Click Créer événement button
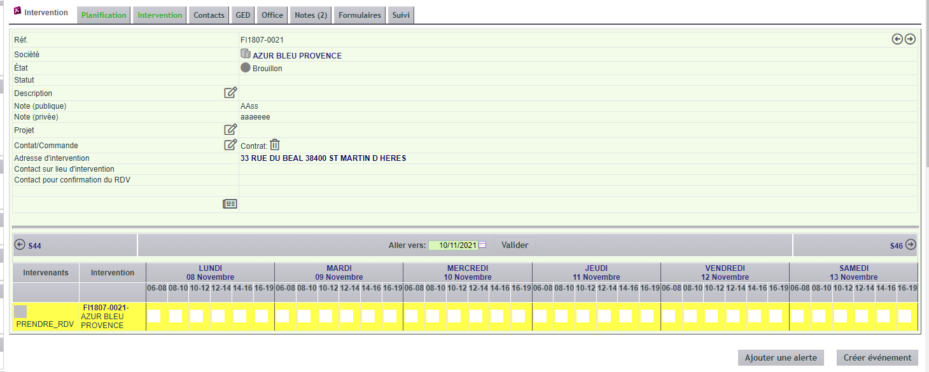This screenshot has width=929, height=372. (x=877, y=358)
